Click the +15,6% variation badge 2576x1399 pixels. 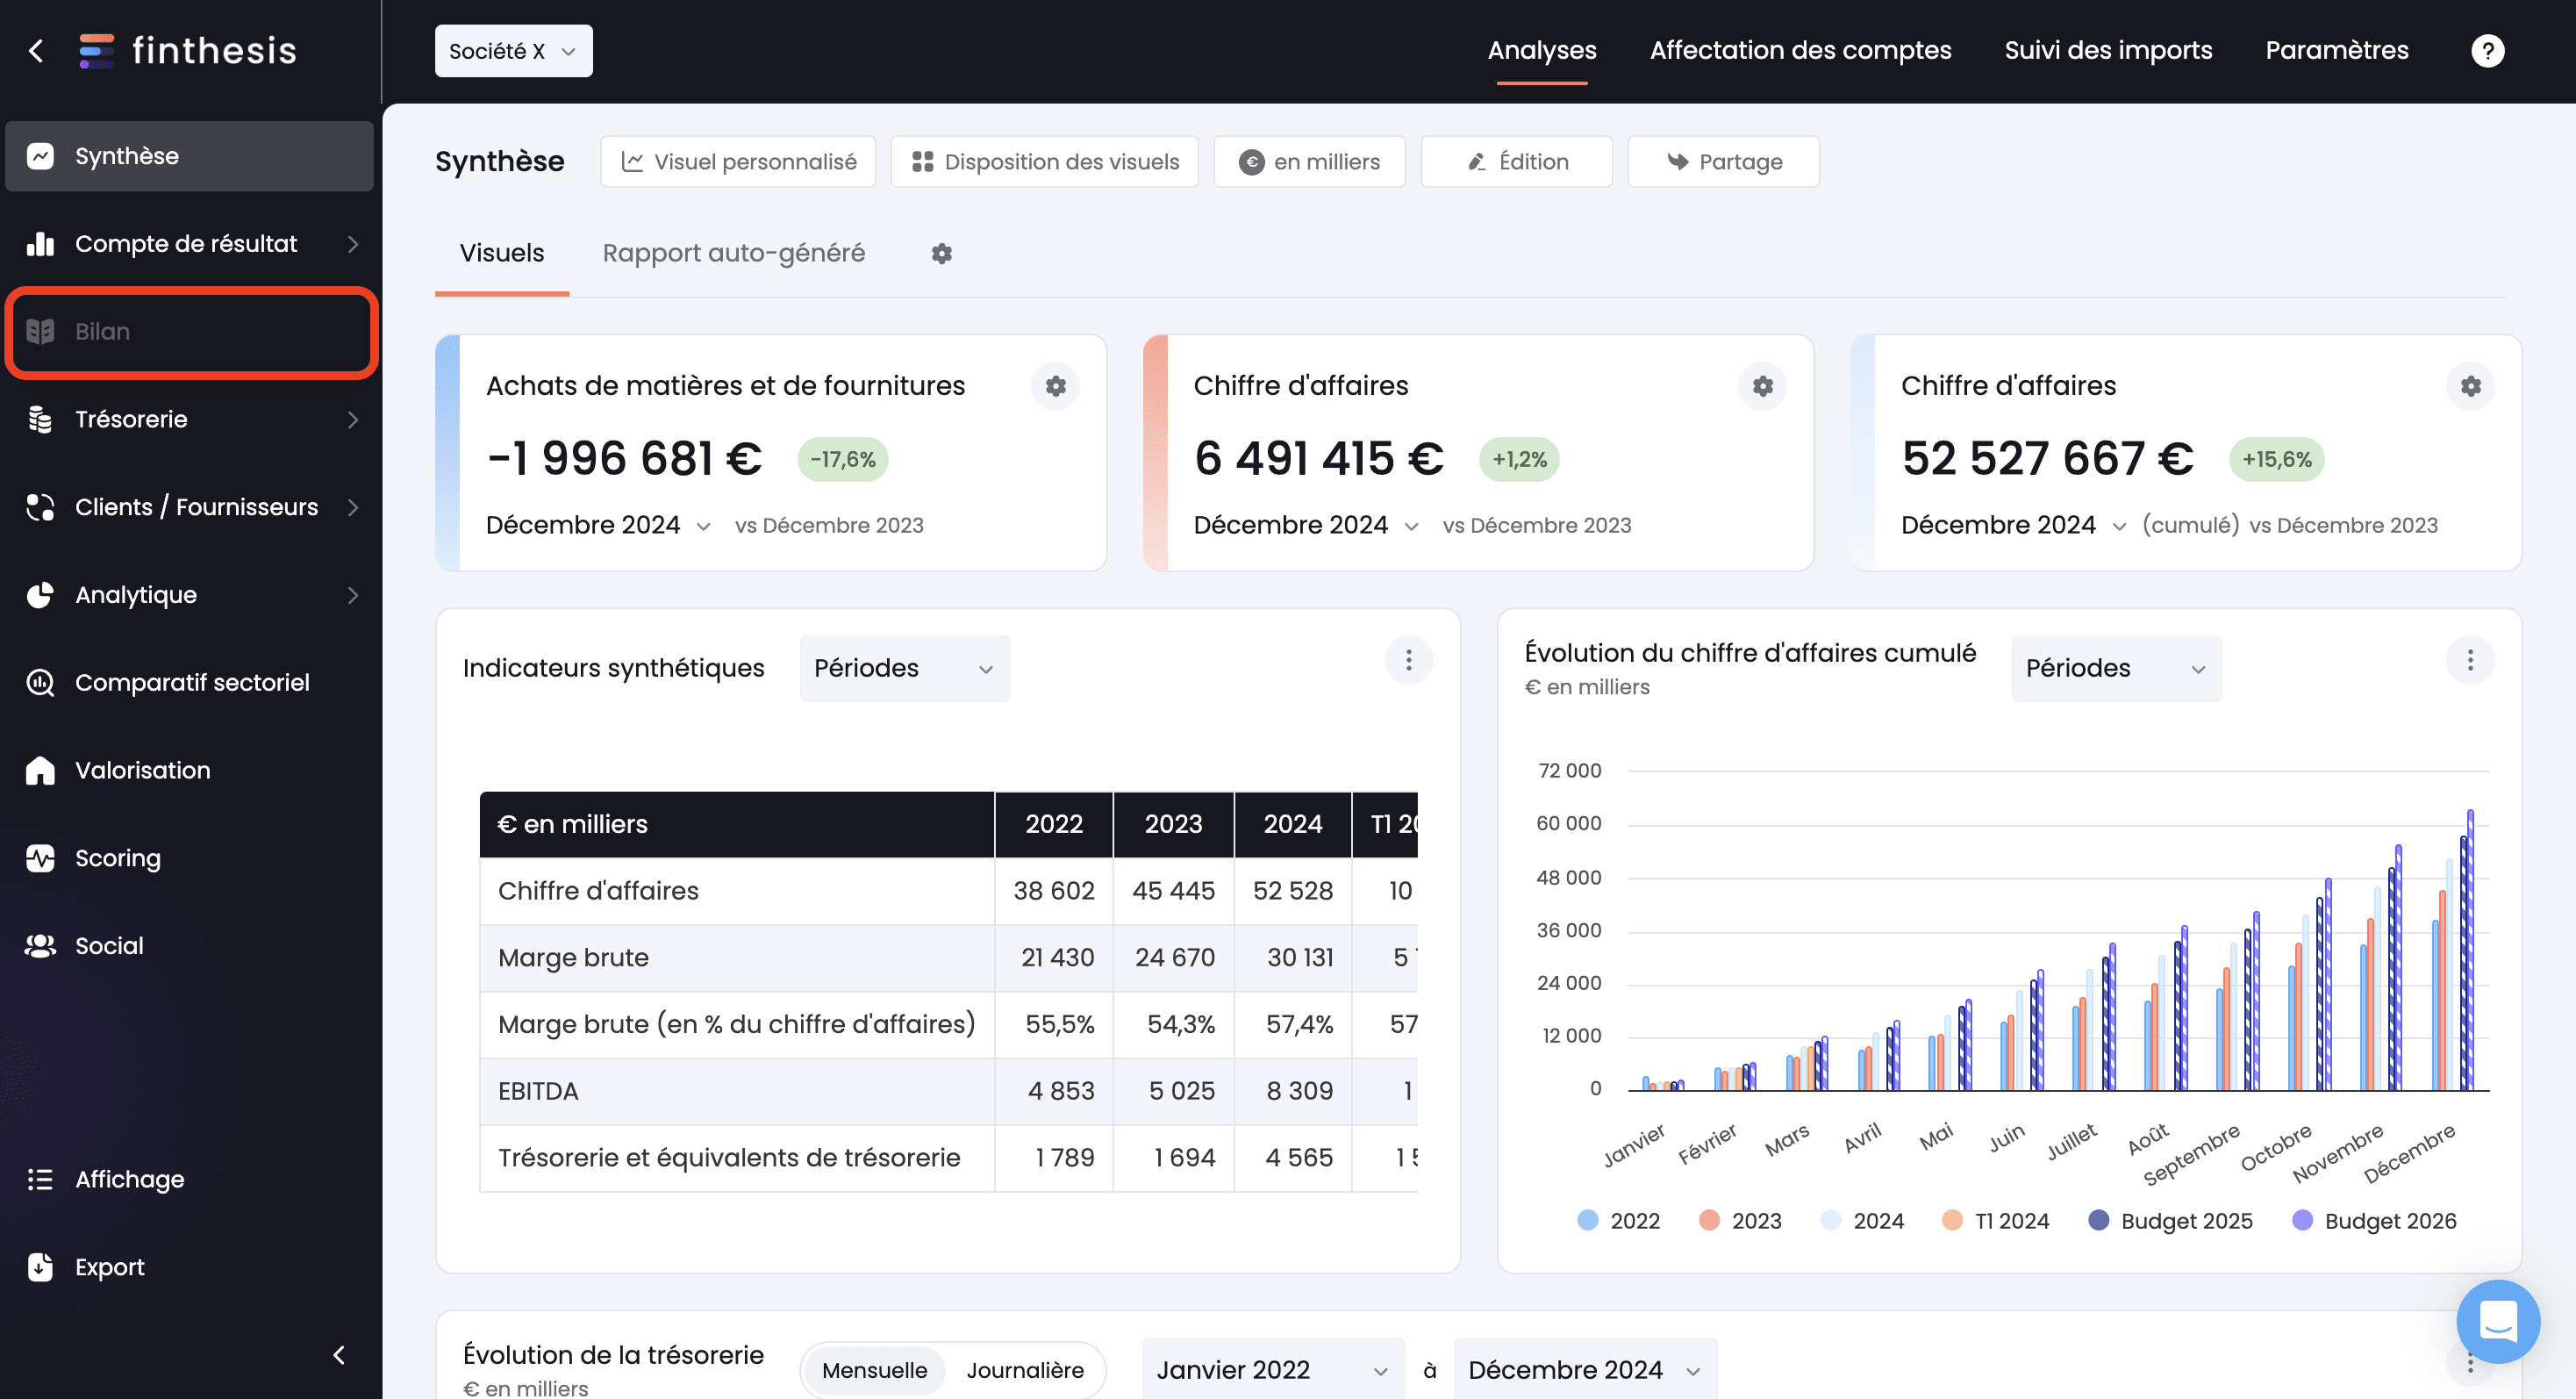(x=2276, y=459)
